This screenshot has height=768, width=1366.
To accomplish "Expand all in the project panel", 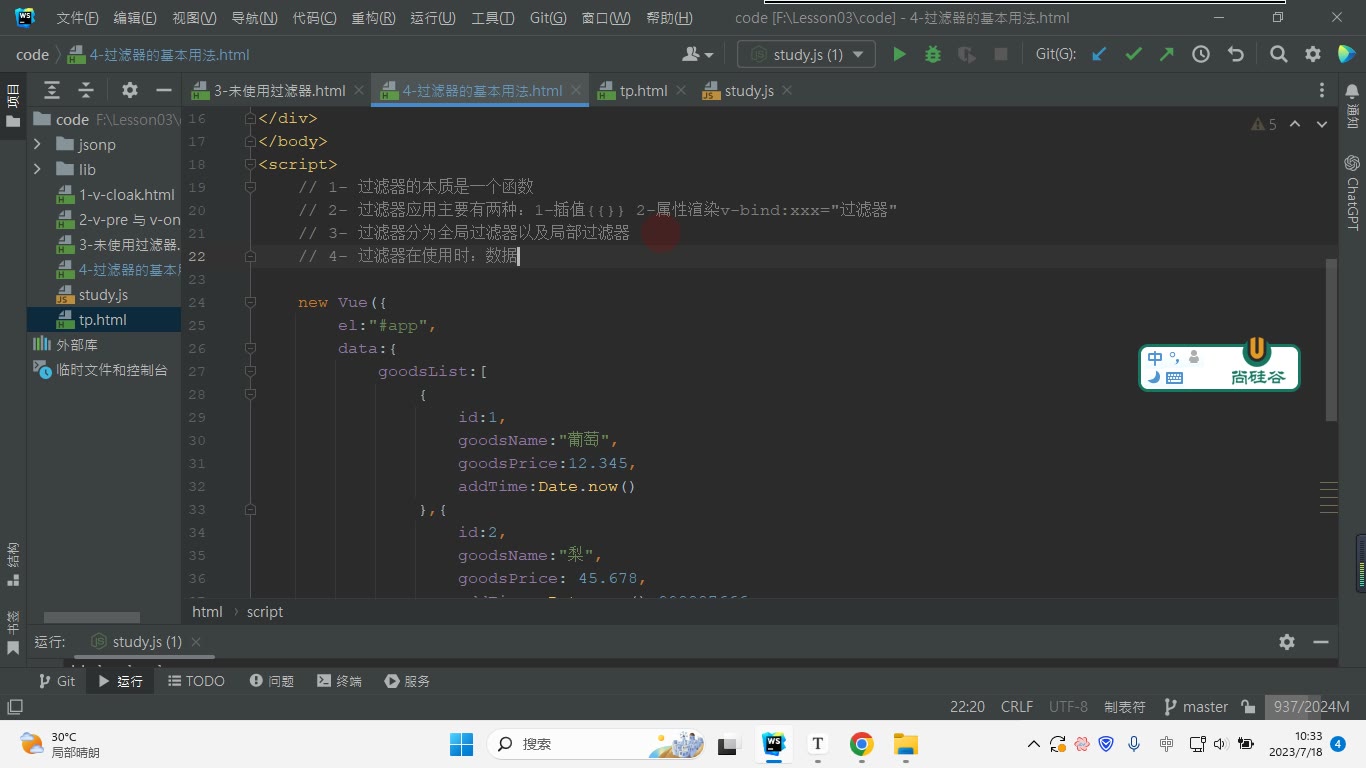I will pos(52,90).
